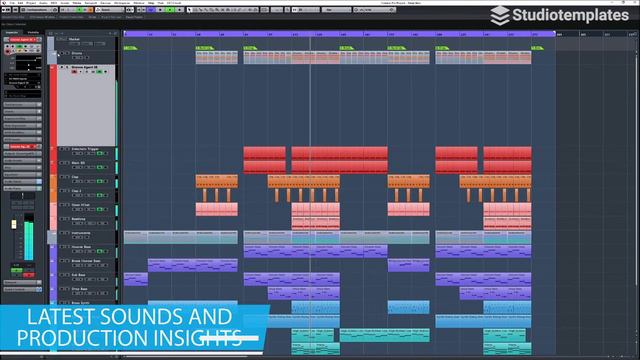
Task: Select the Clap 2 track name
Action: [x=76, y=191]
